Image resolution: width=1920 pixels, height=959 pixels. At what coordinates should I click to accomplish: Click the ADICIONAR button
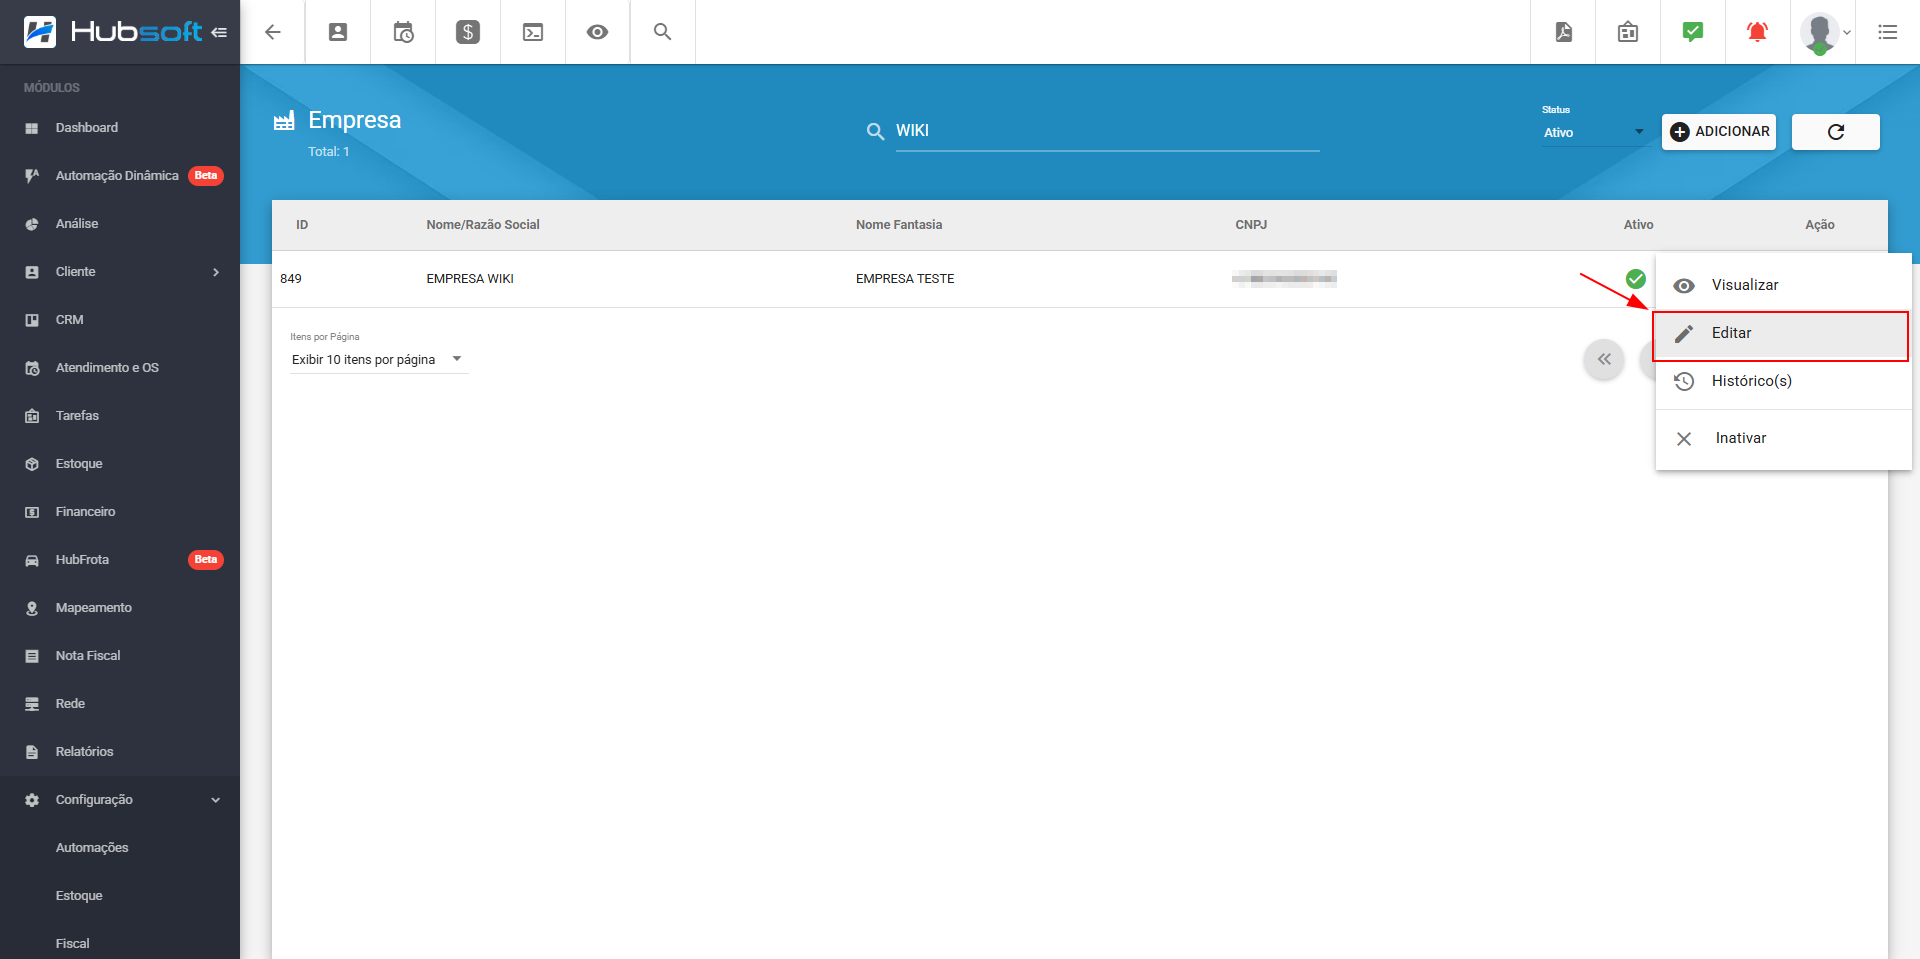1719,132
